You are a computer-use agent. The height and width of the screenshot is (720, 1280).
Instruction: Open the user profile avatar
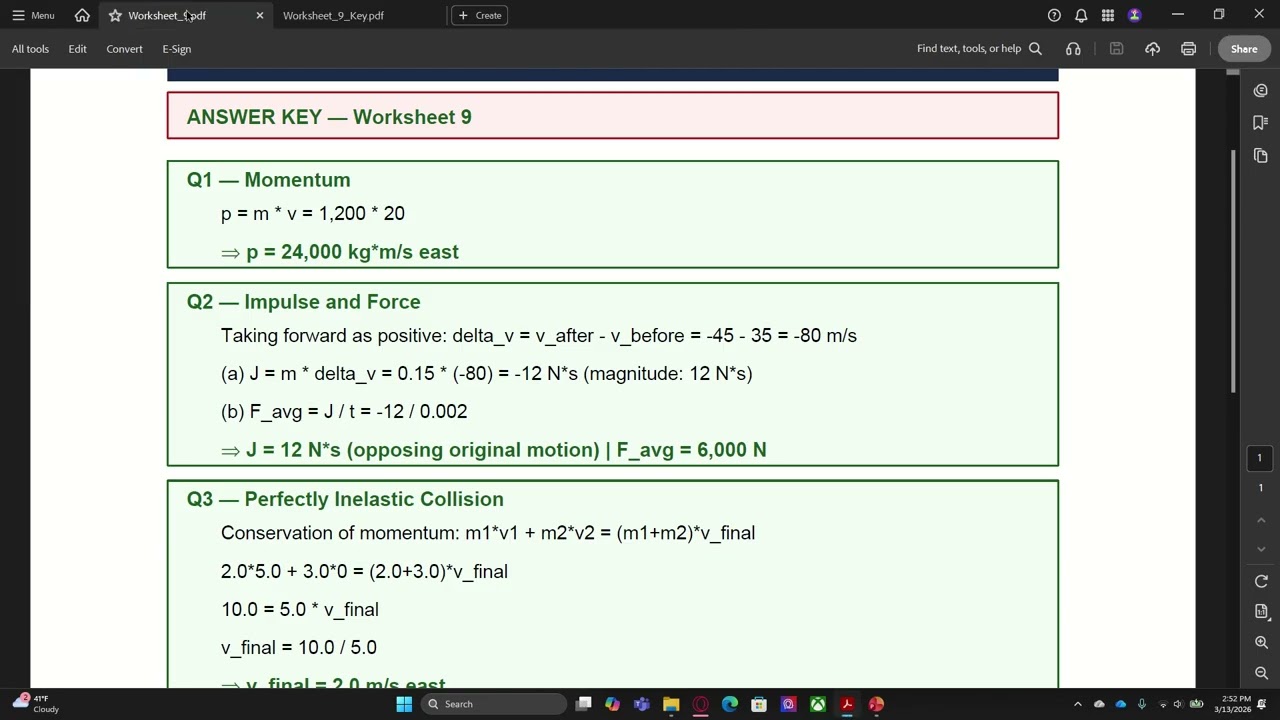point(1135,15)
